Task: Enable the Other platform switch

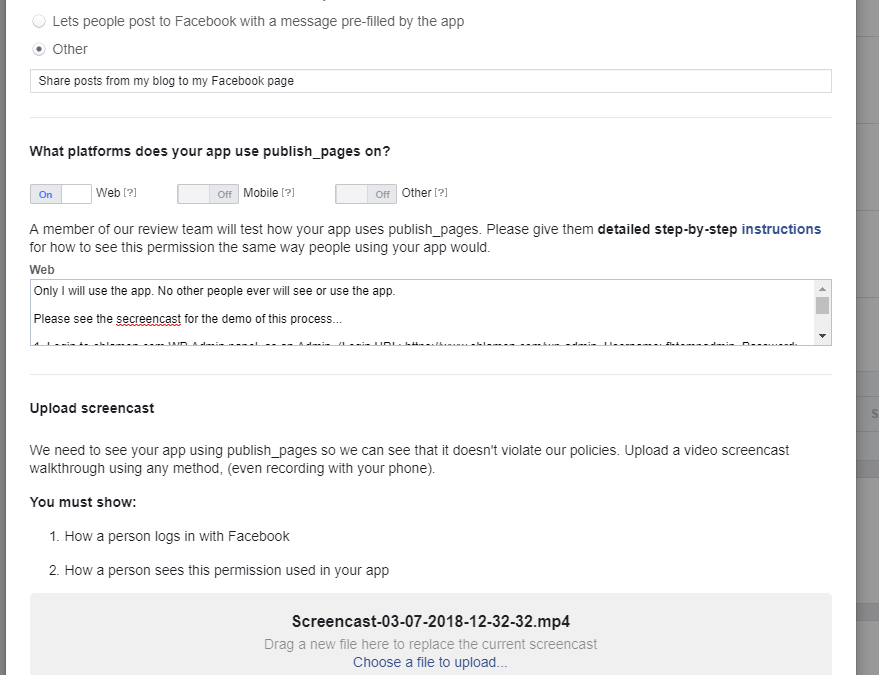Action: tap(366, 194)
